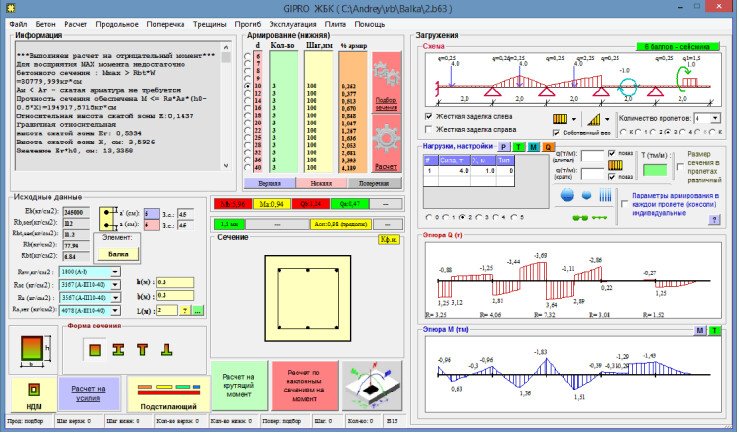Screen dimensions: 739x433
Task: Click the green ellipsis button next to L(м)
Action: click(x=198, y=310)
